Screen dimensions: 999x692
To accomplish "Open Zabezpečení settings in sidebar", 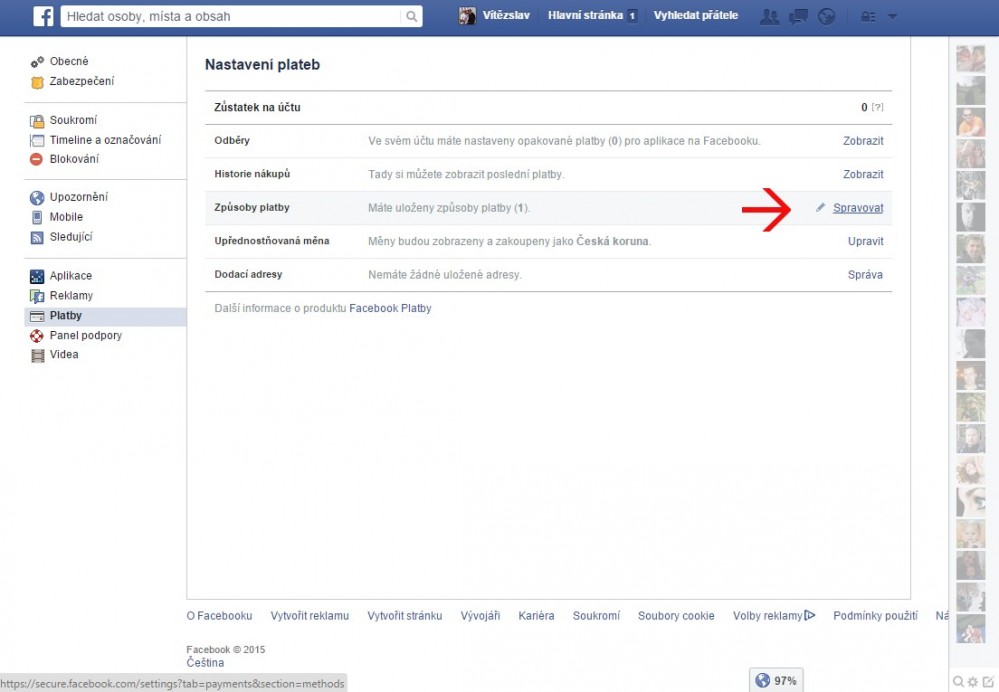I will (x=81, y=81).
